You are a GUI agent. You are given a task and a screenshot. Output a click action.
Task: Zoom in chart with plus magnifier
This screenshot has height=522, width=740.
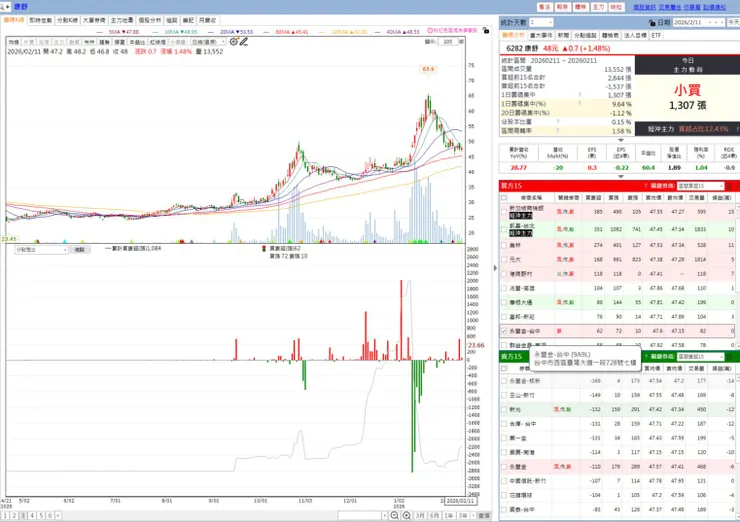pos(406,515)
